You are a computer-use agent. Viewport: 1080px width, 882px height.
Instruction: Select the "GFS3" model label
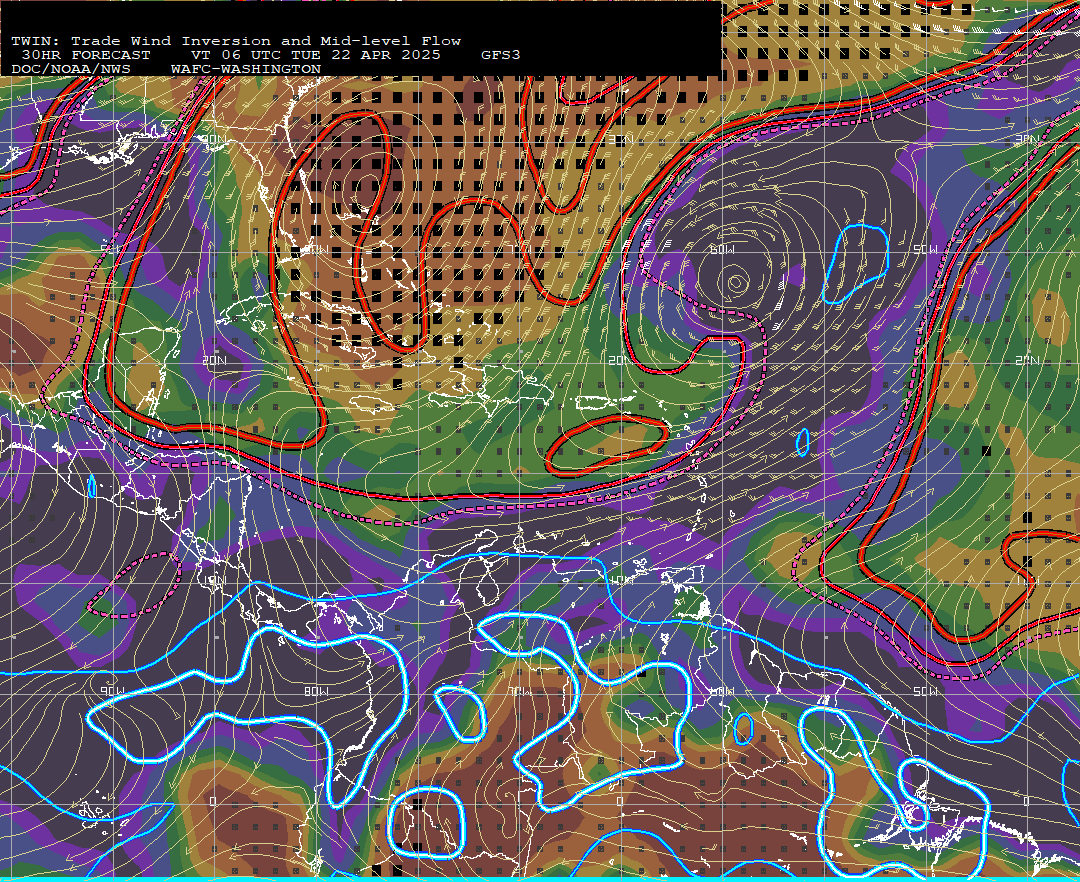click(x=501, y=55)
